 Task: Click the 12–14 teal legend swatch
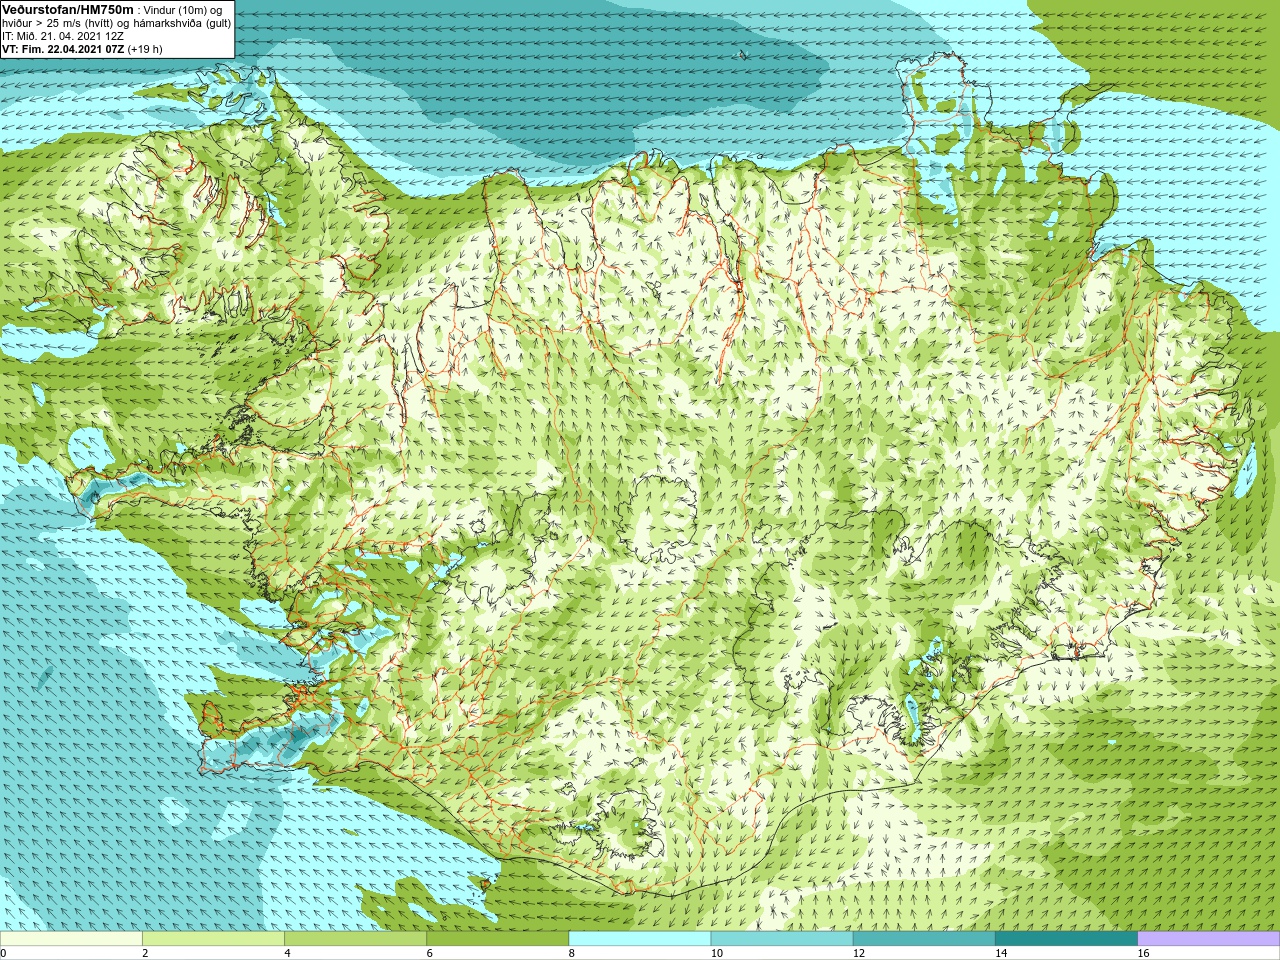pos(924,939)
